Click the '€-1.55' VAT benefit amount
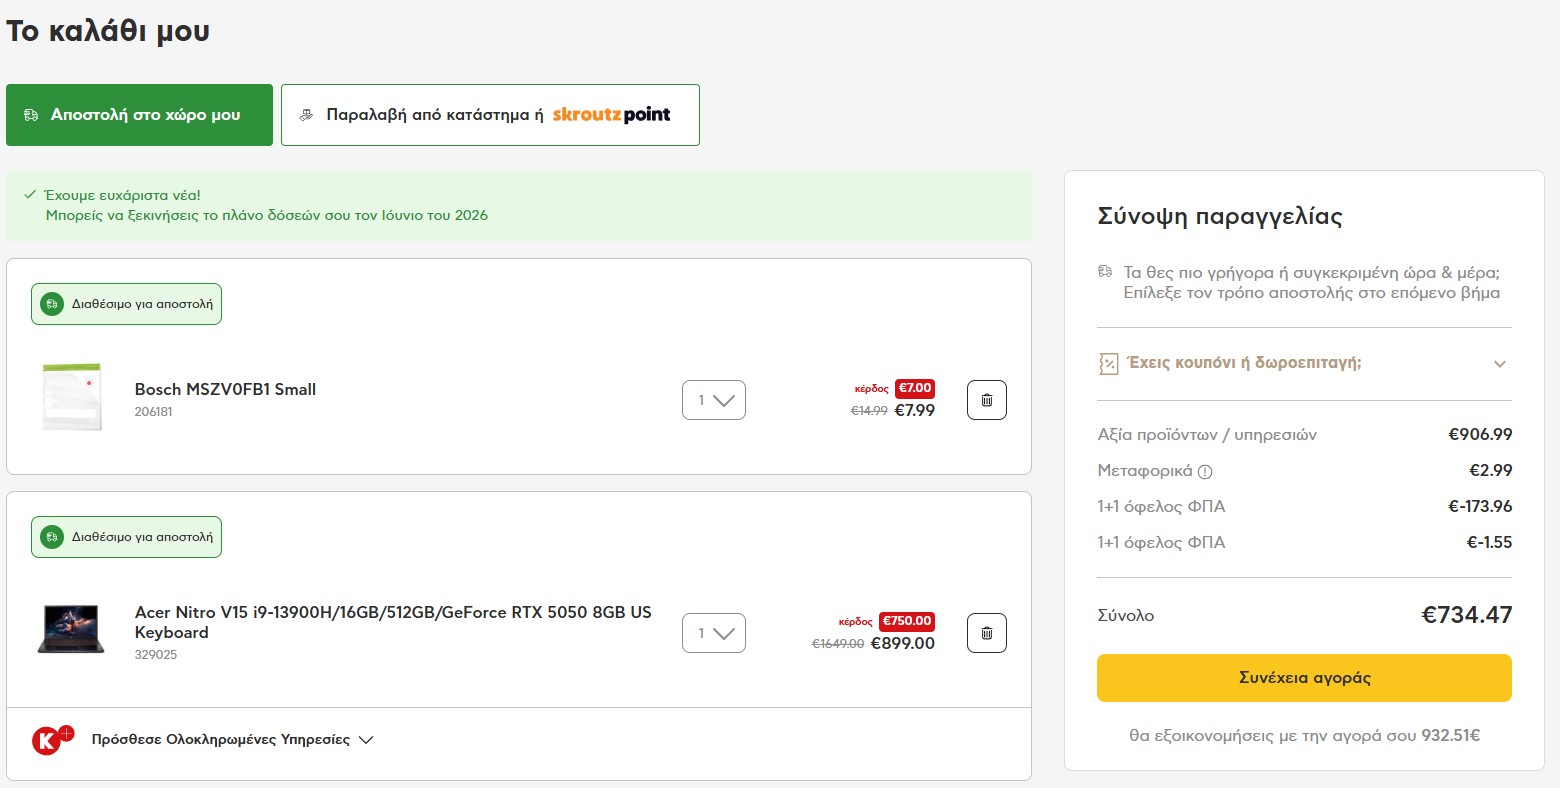 pos(1489,543)
